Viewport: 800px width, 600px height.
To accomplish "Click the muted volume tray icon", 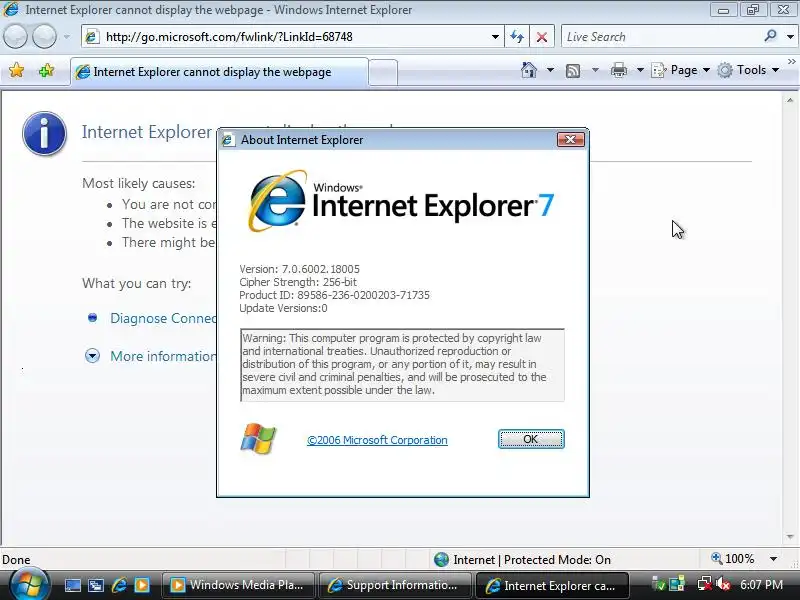I will [723, 584].
